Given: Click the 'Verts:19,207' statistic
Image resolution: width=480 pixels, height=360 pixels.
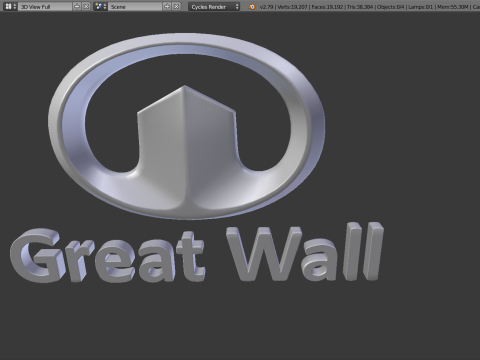Looking at the screenshot, I should tap(292, 7).
